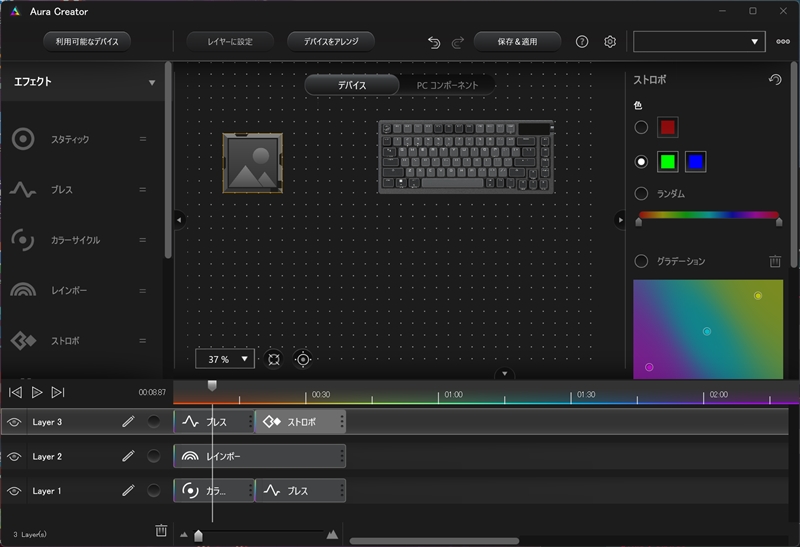The height and width of the screenshot is (547, 800).
Task: Open options dots of the Rainbow clip in Layer 2
Action: tap(341, 456)
